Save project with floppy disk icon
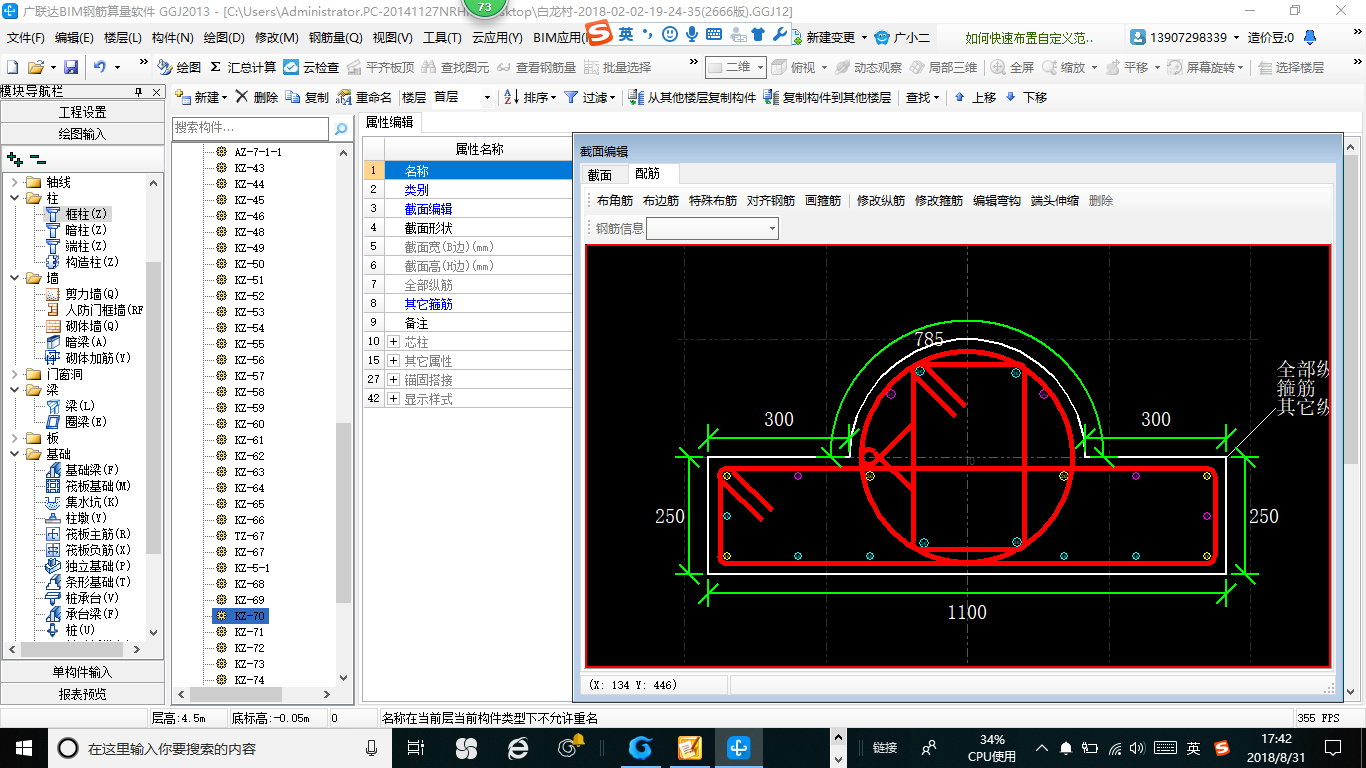The image size is (1366, 768). 71,67
